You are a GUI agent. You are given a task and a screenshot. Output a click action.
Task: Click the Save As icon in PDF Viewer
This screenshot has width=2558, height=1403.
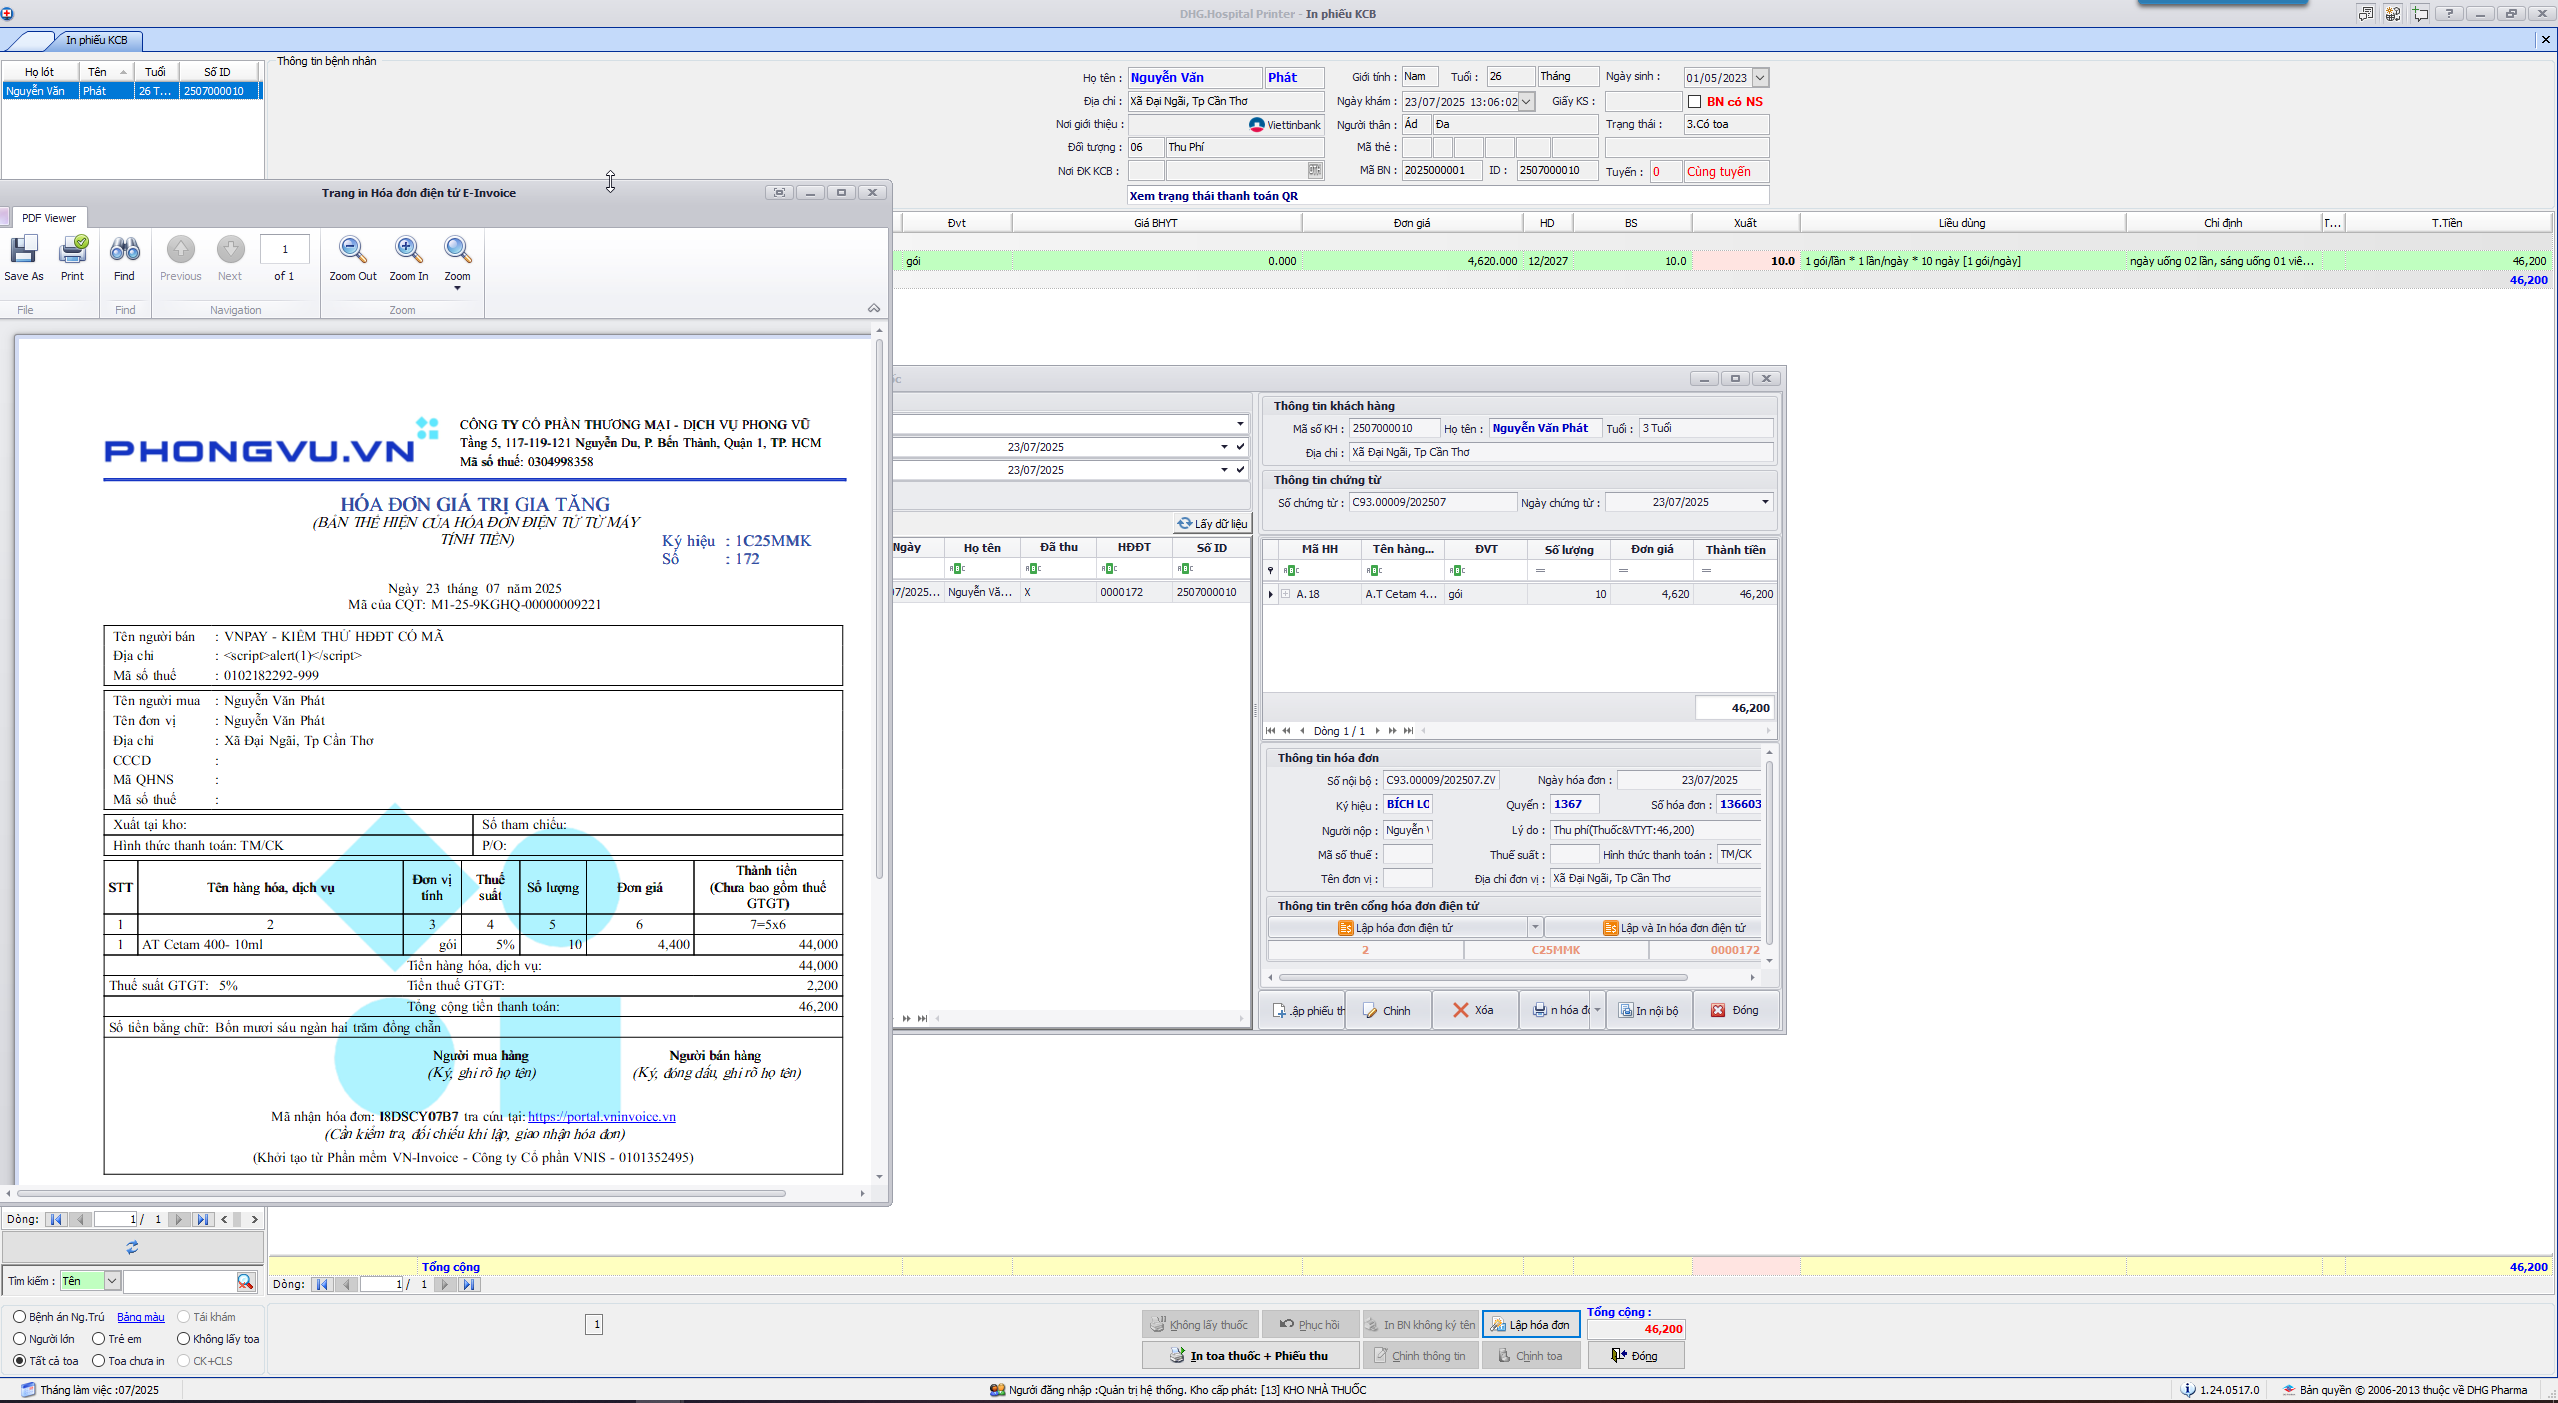pyautogui.click(x=23, y=251)
